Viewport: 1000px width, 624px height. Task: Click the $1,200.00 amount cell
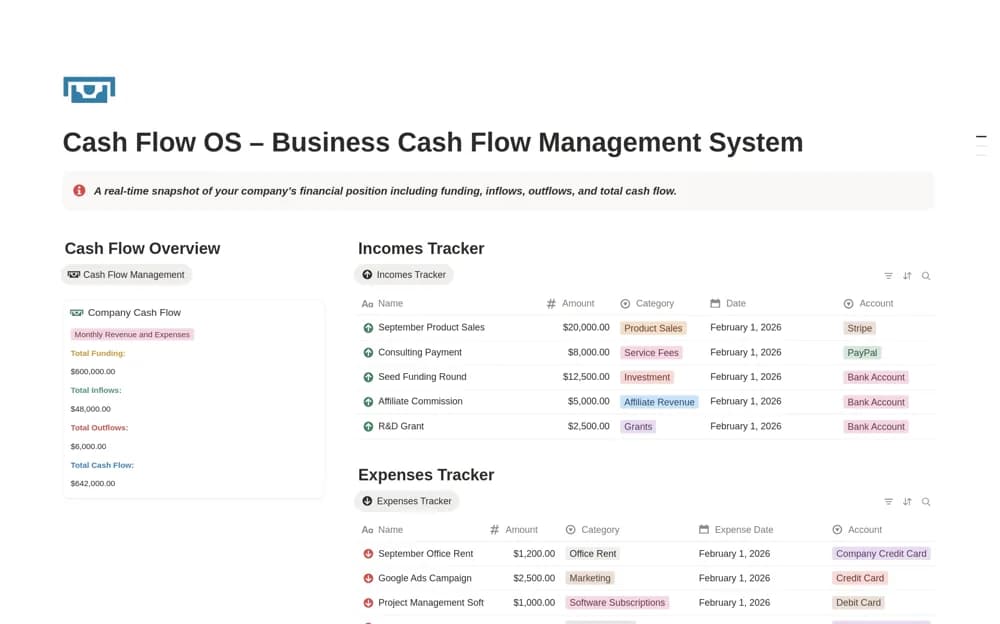[x=534, y=554]
